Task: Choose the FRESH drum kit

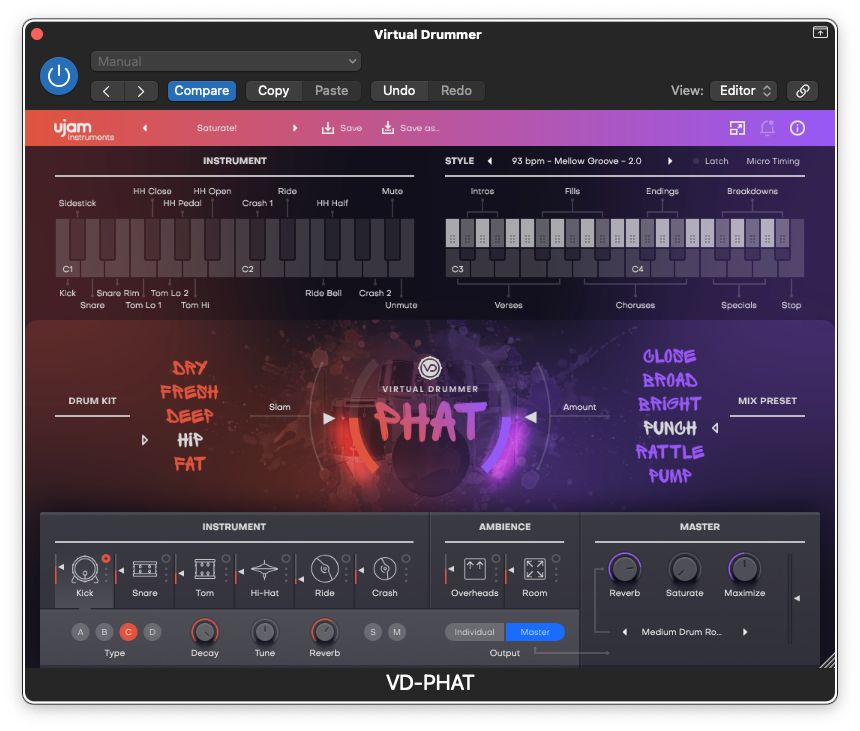Action: 190,392
